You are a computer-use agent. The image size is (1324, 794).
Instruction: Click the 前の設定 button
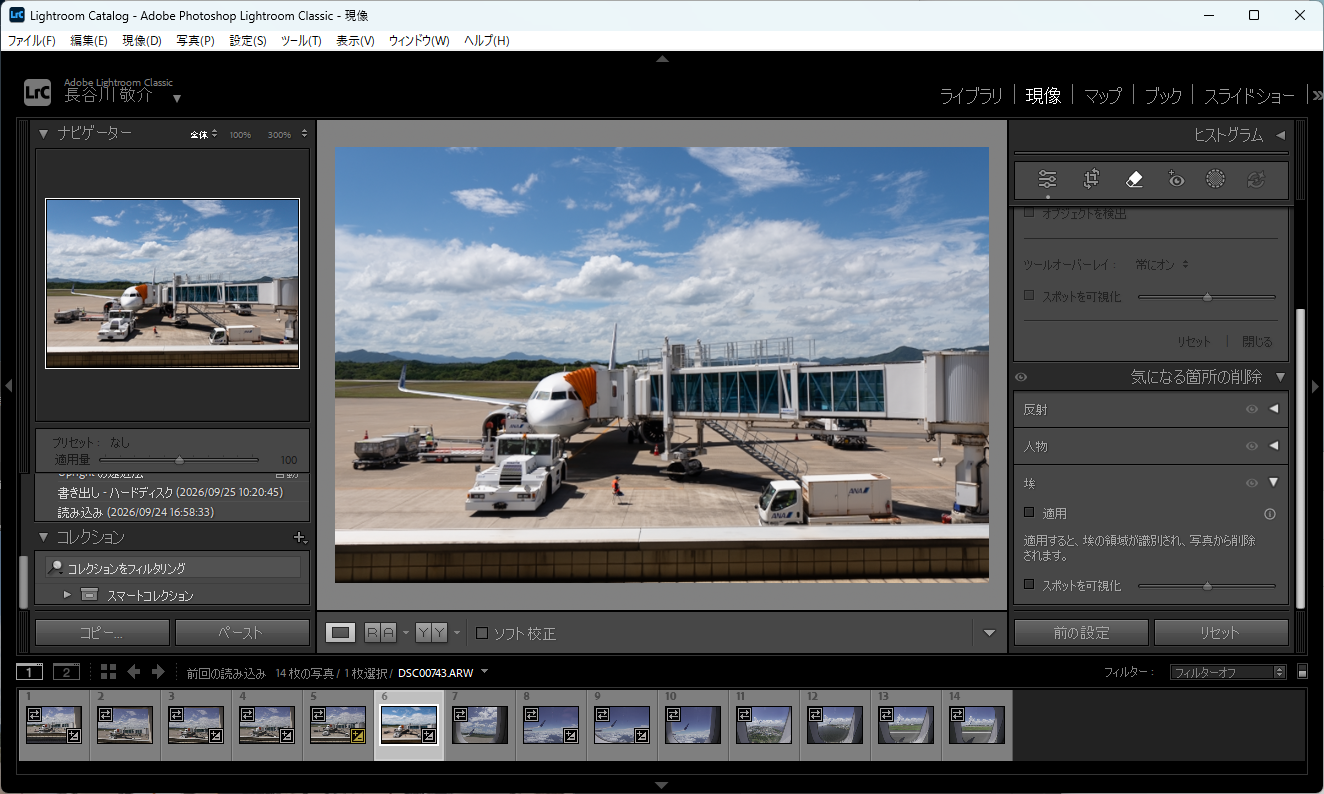1081,633
